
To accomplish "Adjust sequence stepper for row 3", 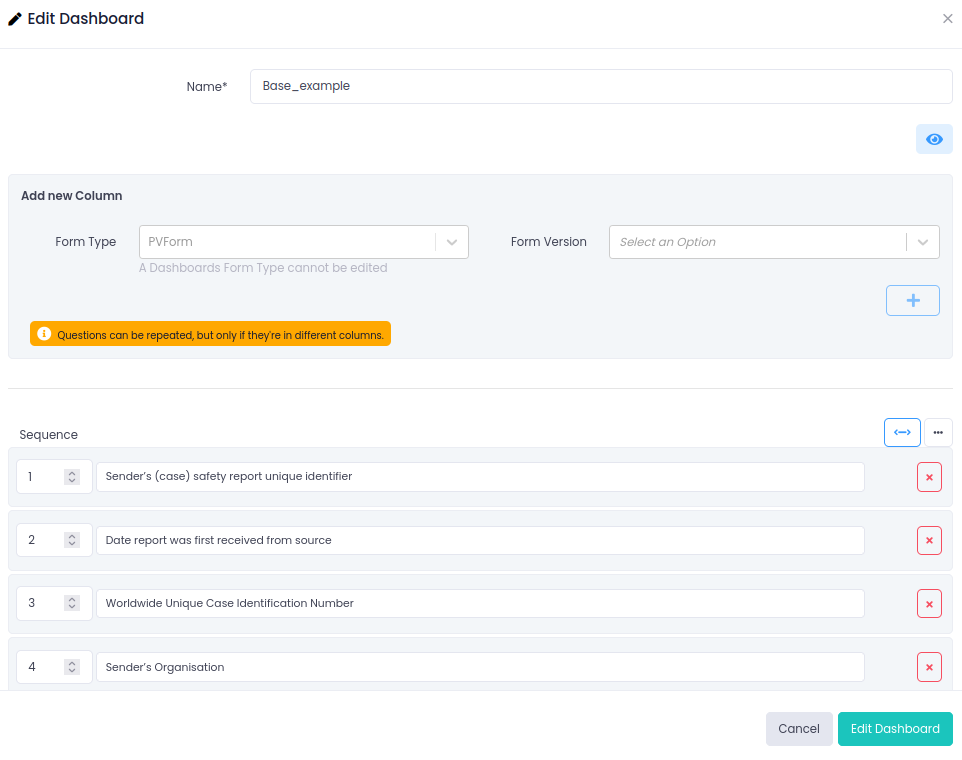I will (x=72, y=603).
